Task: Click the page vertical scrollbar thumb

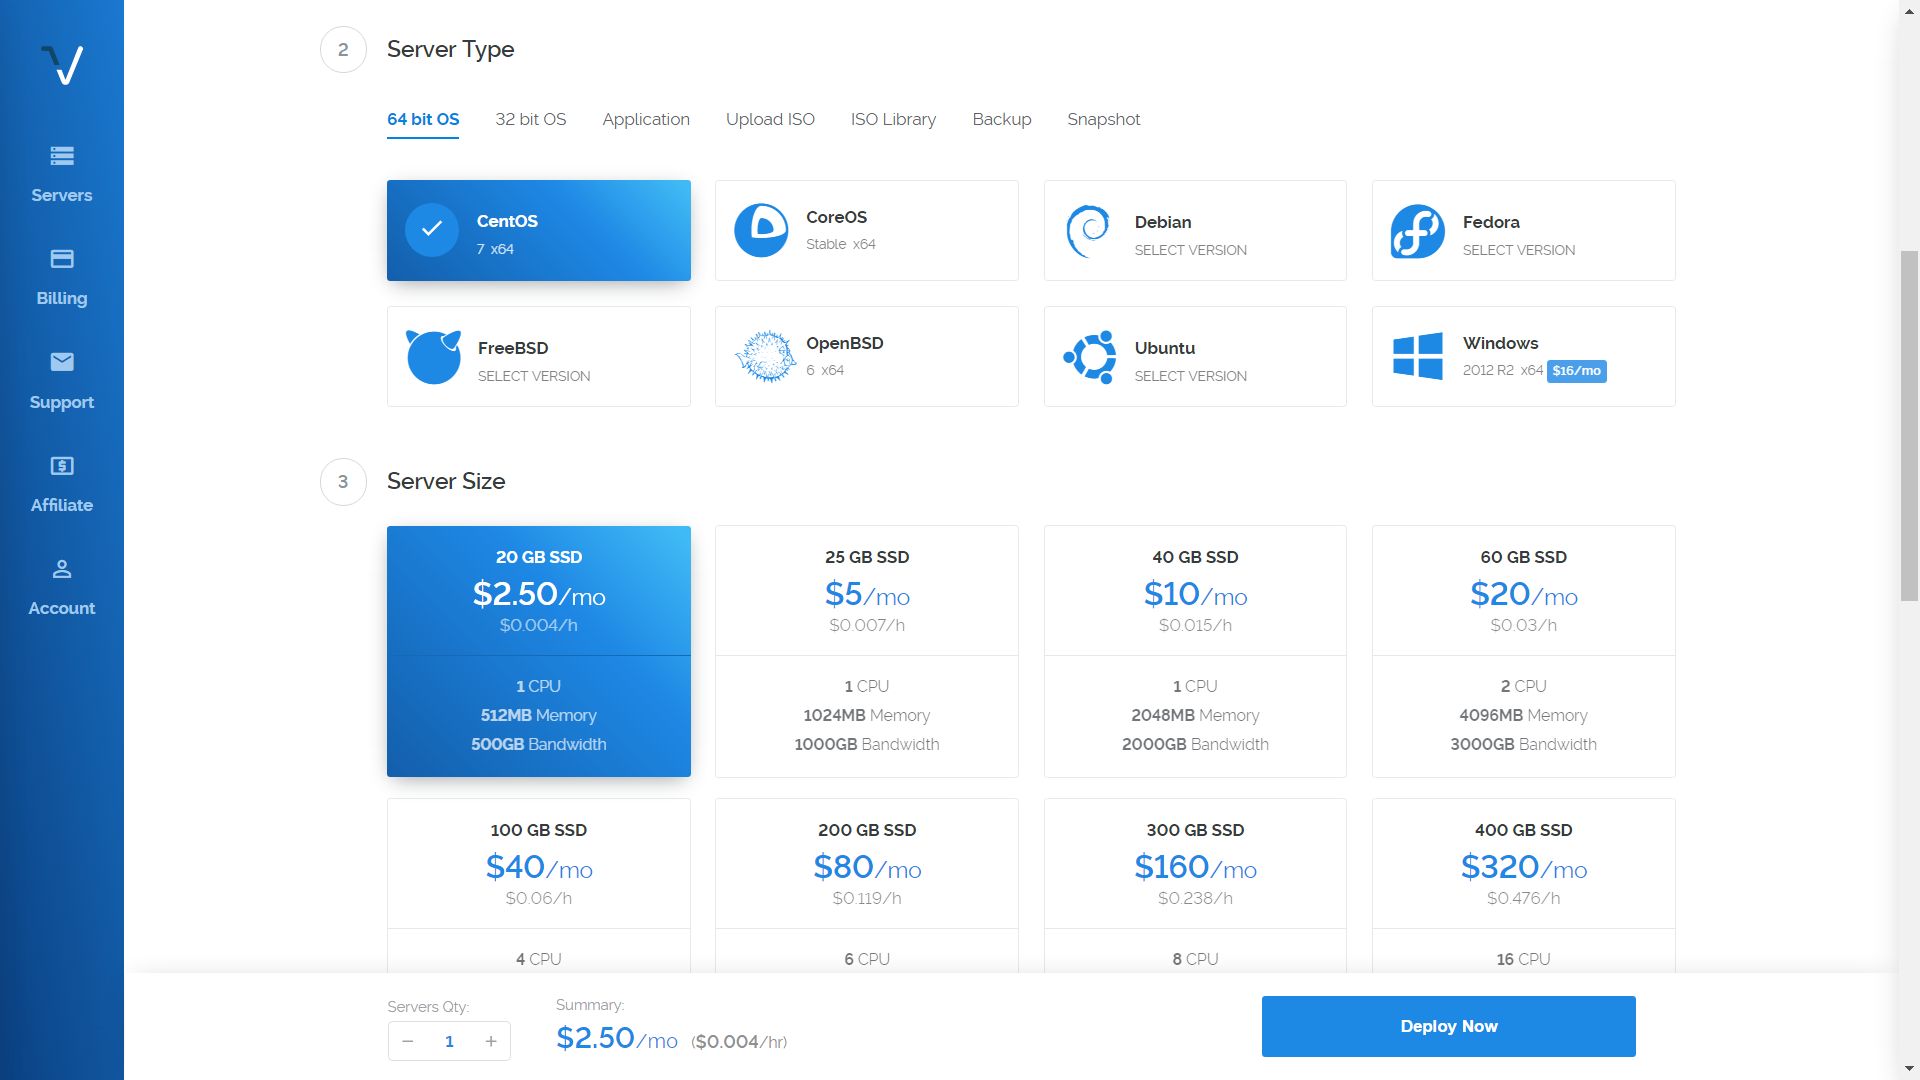Action: (x=1909, y=425)
